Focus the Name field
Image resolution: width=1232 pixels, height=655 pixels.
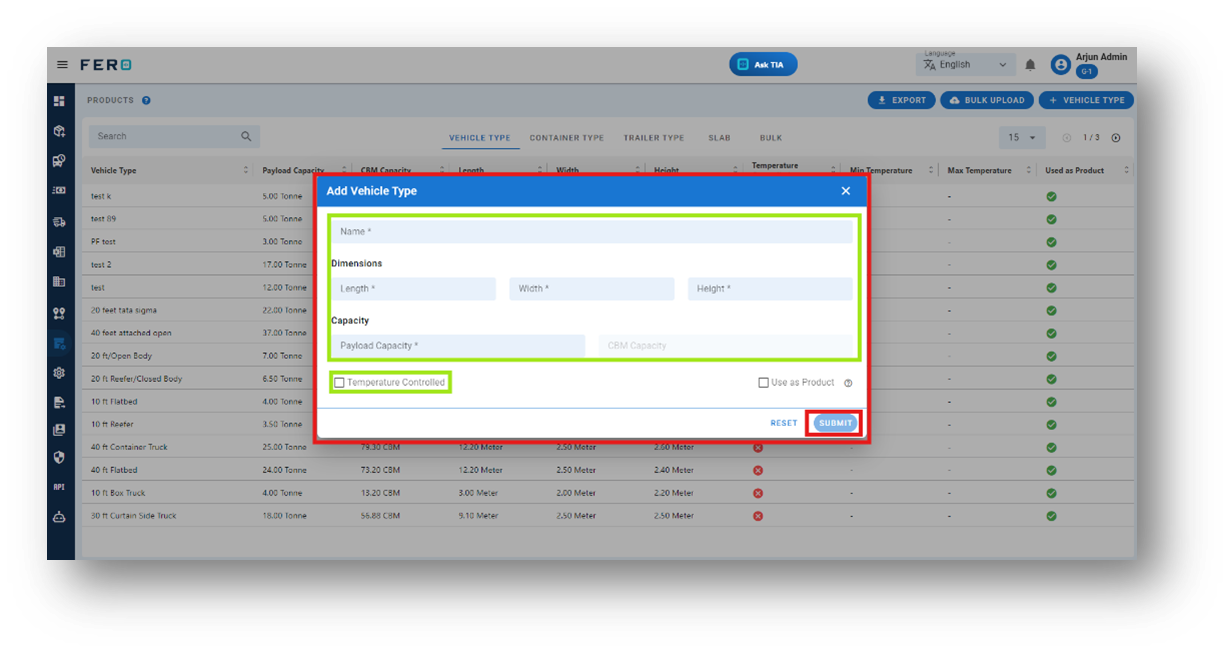point(592,232)
